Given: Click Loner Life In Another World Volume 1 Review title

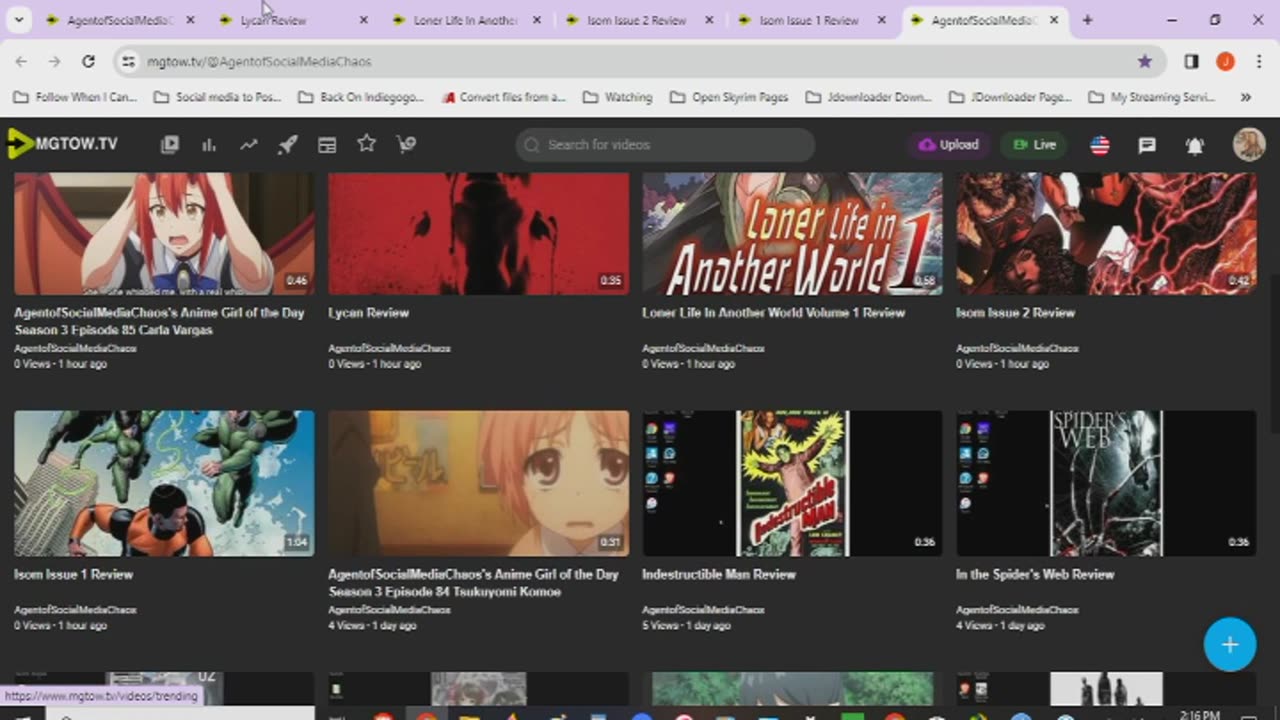Looking at the screenshot, I should pyautogui.click(x=773, y=313).
